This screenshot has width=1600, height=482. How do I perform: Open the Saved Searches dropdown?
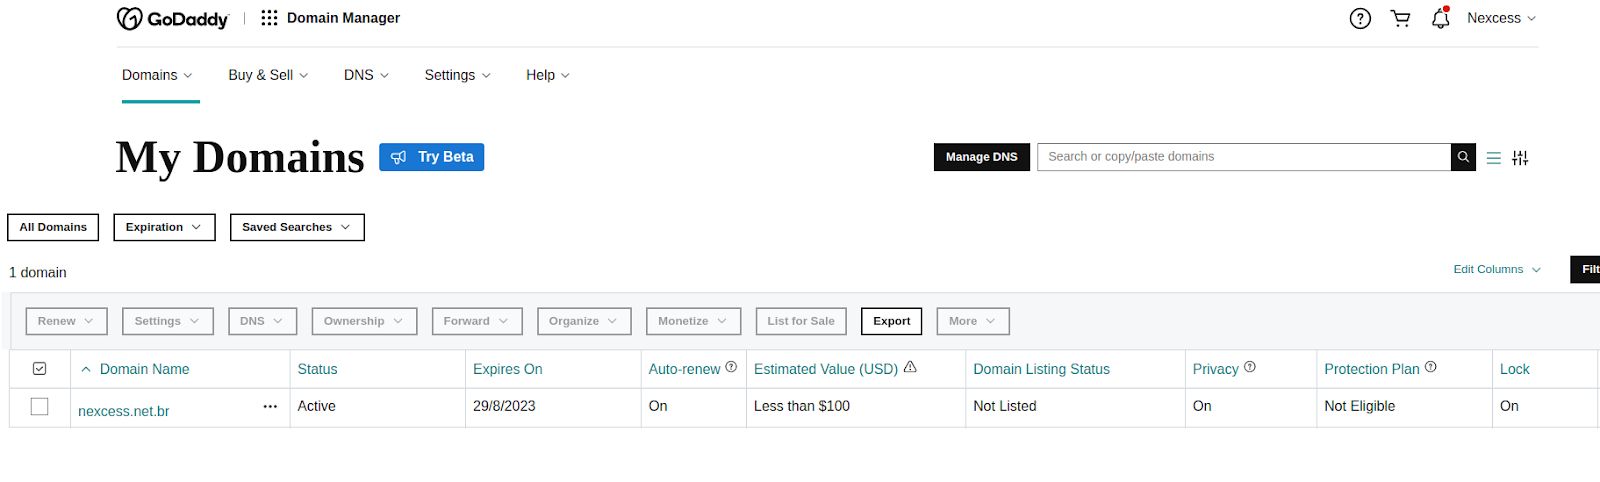pos(297,227)
